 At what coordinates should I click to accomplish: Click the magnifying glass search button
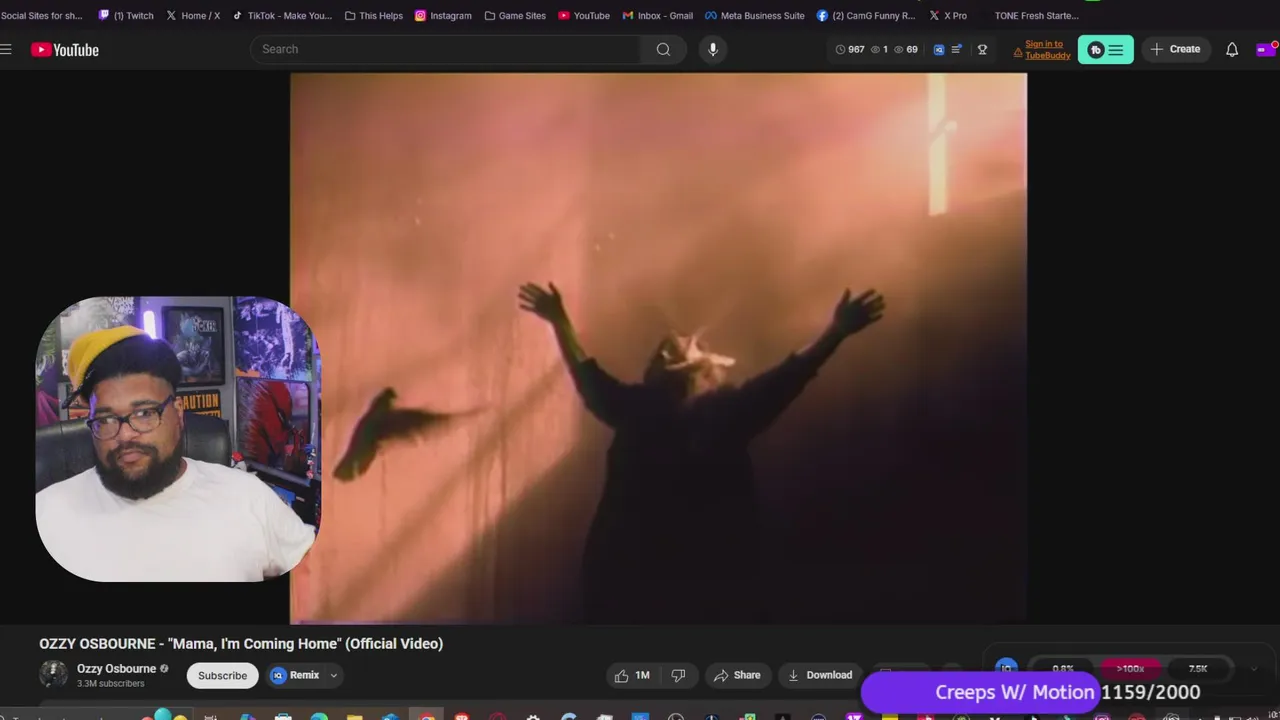[x=663, y=49]
